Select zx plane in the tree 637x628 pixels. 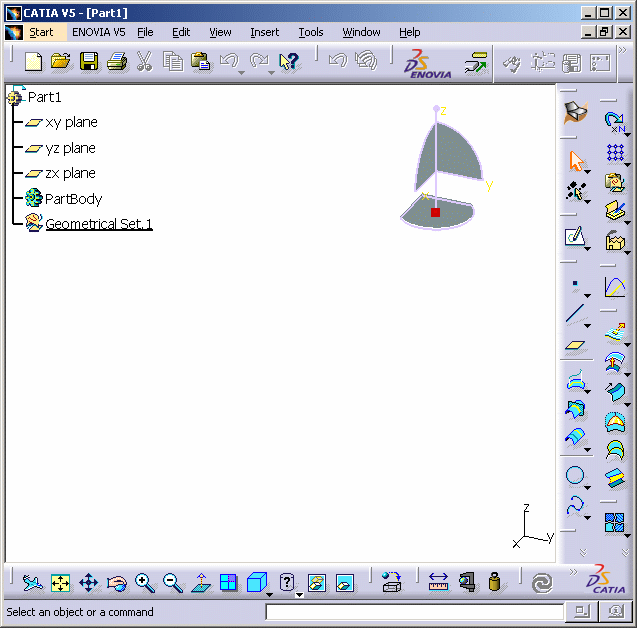click(70, 173)
